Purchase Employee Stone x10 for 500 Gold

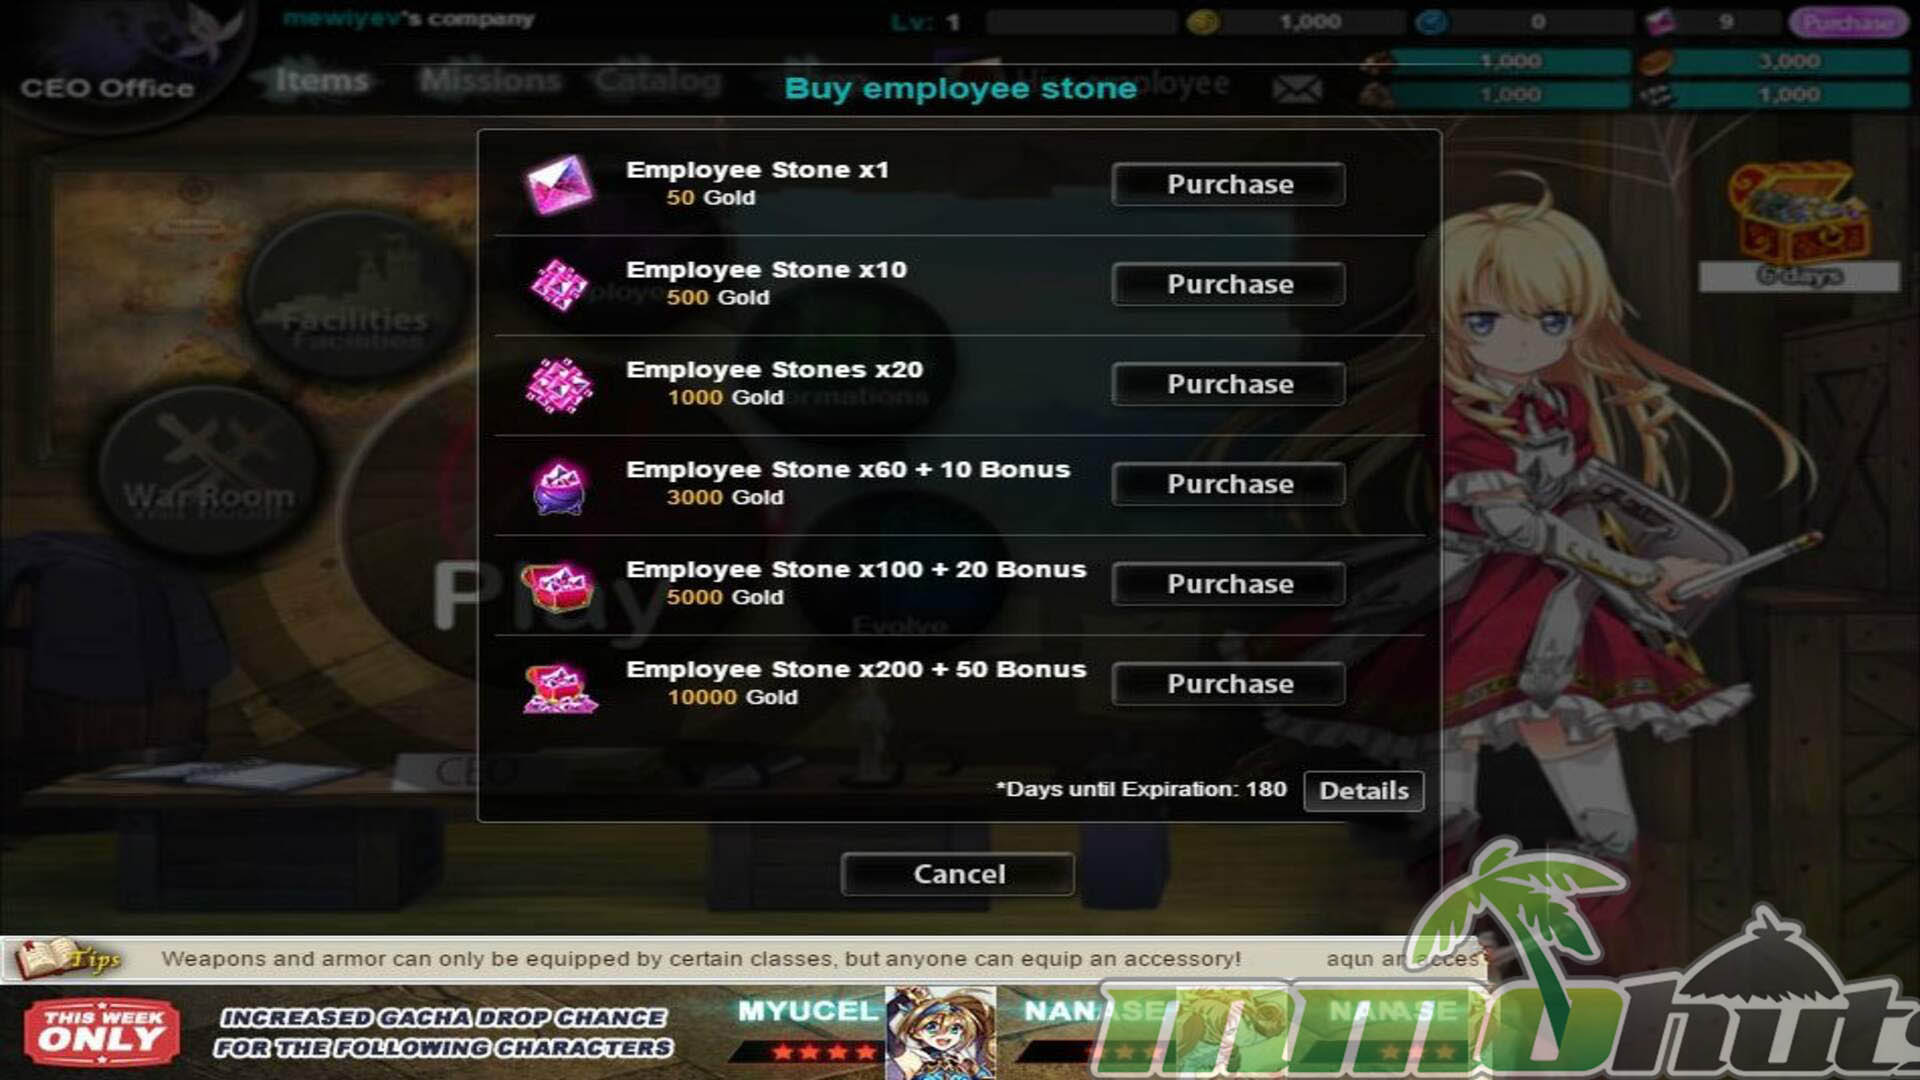tap(1228, 284)
